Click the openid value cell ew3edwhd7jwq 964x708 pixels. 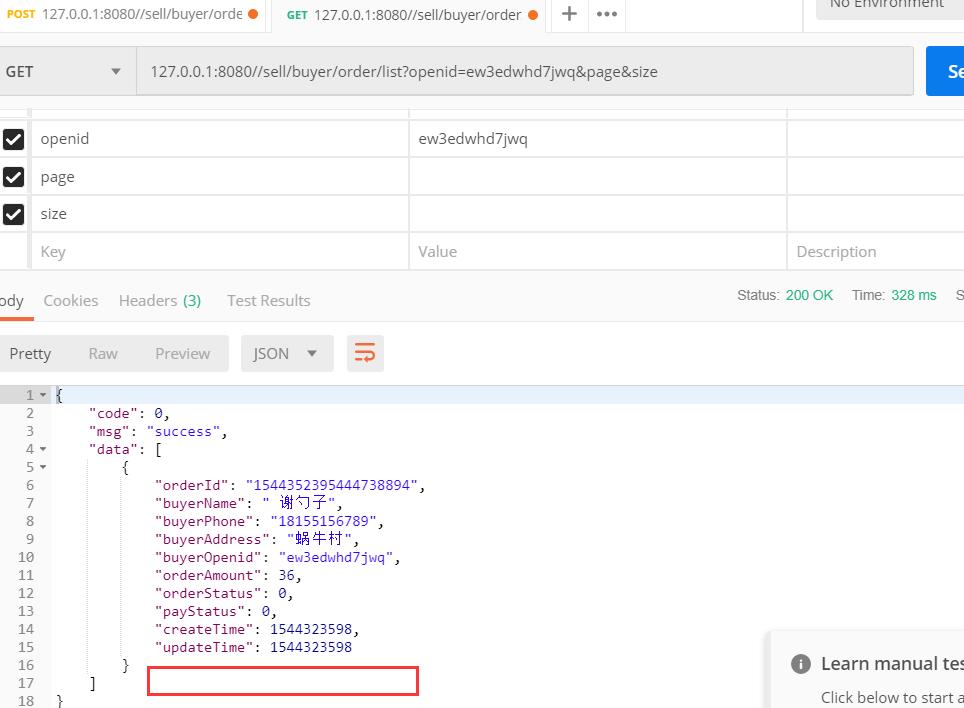point(598,139)
